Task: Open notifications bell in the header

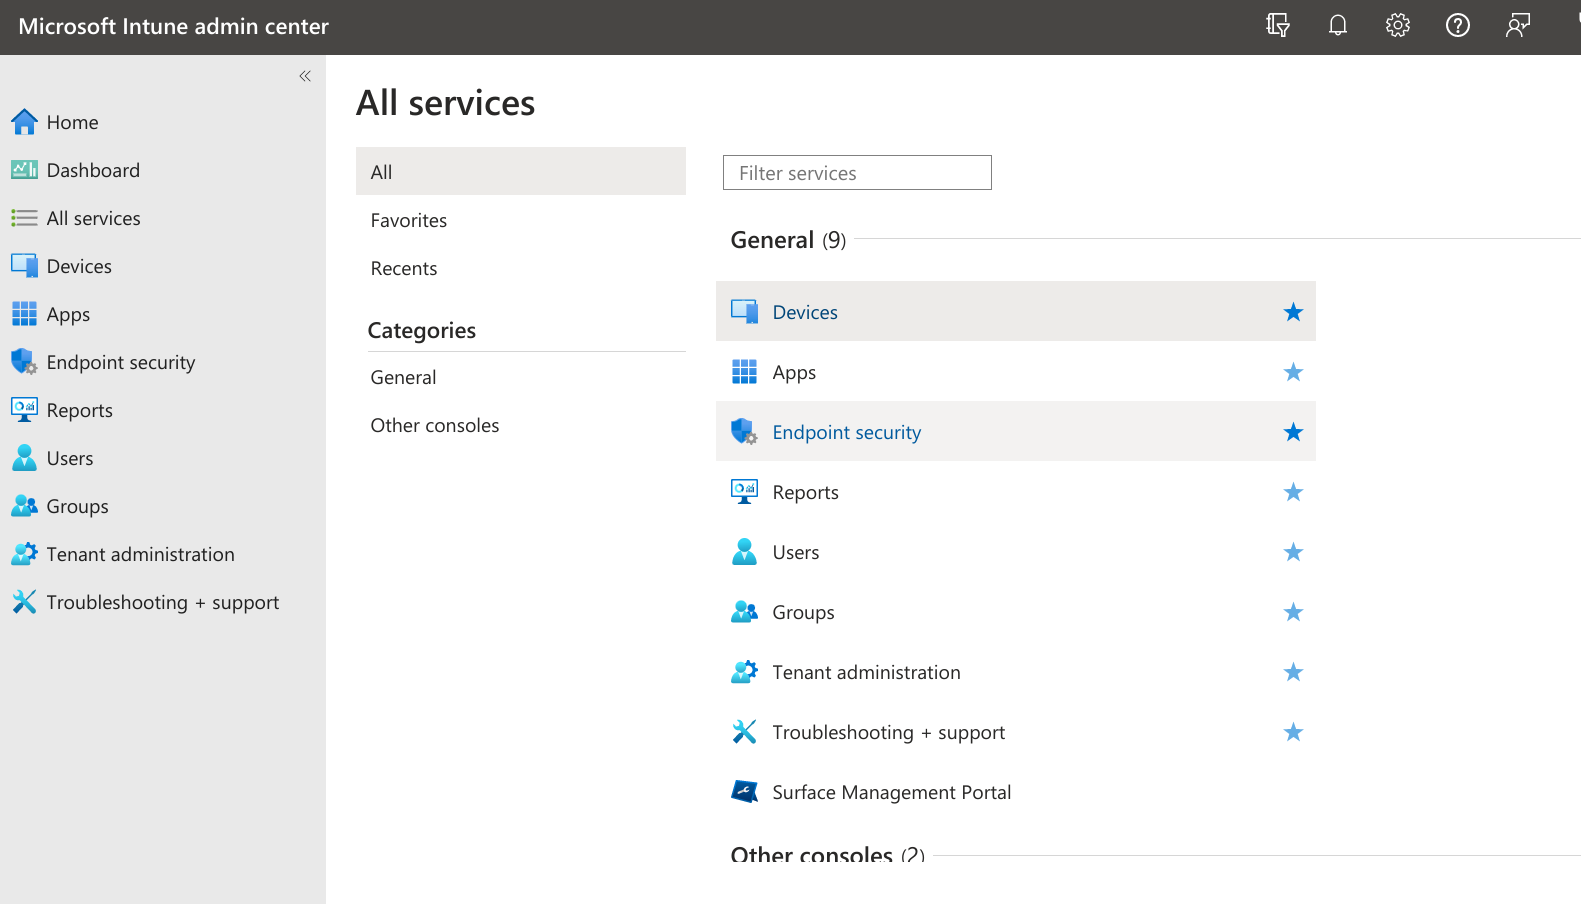Action: click(1338, 25)
